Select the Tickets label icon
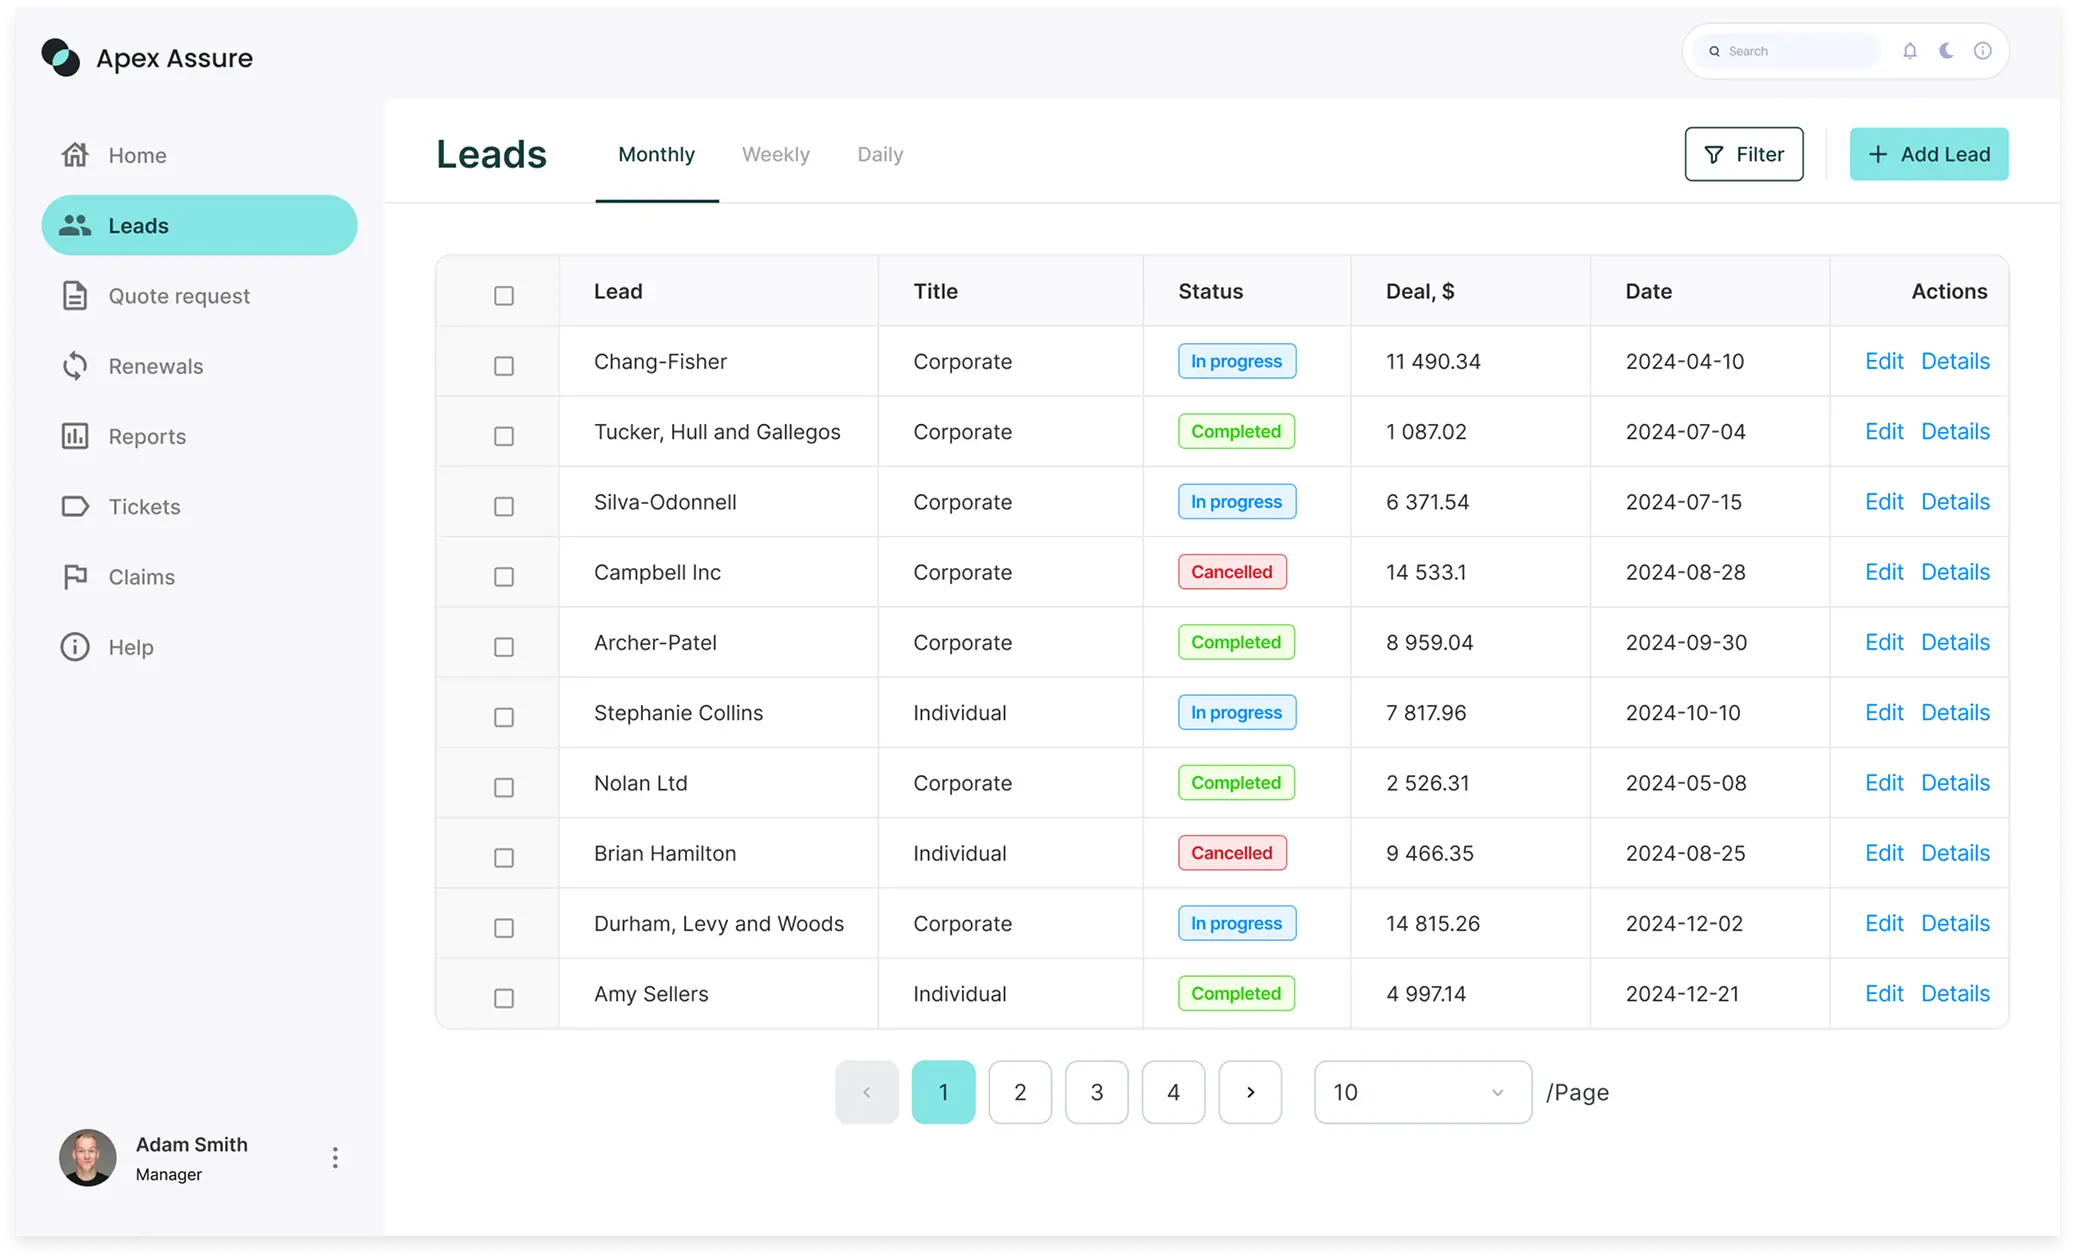Viewport: 2076px width, 1260px height. click(75, 506)
